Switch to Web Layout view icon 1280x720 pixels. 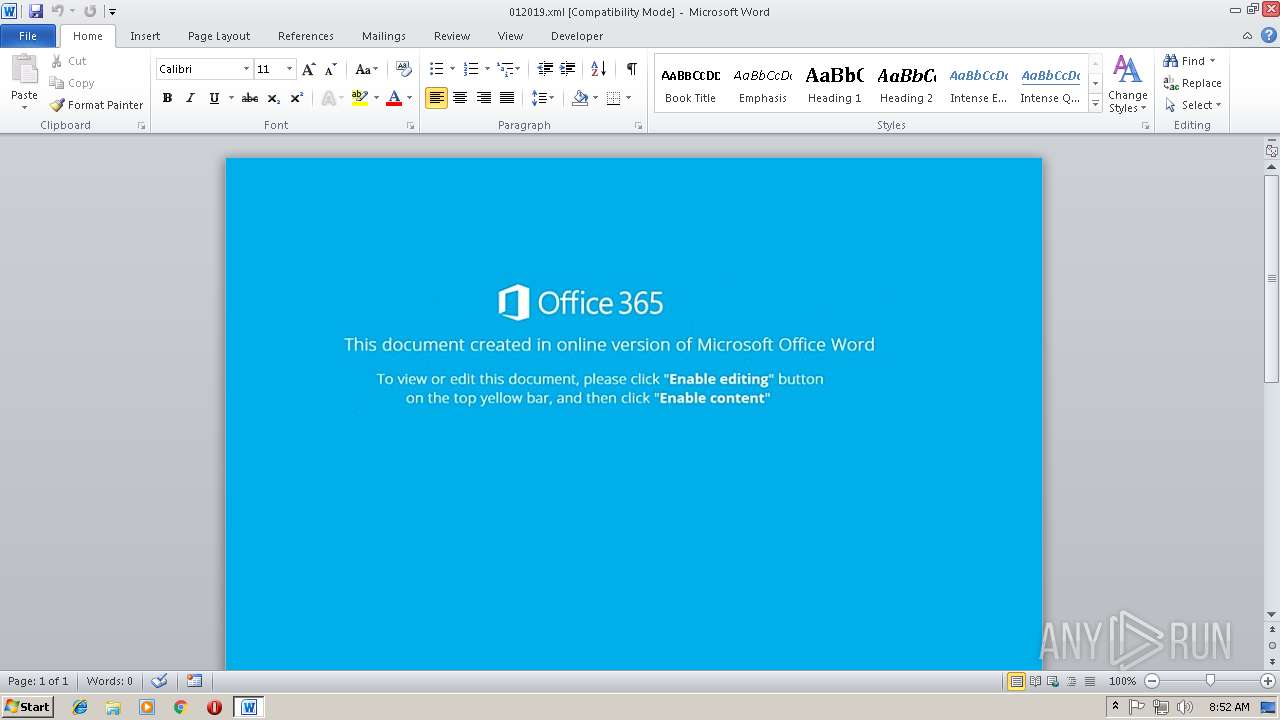[1052, 681]
